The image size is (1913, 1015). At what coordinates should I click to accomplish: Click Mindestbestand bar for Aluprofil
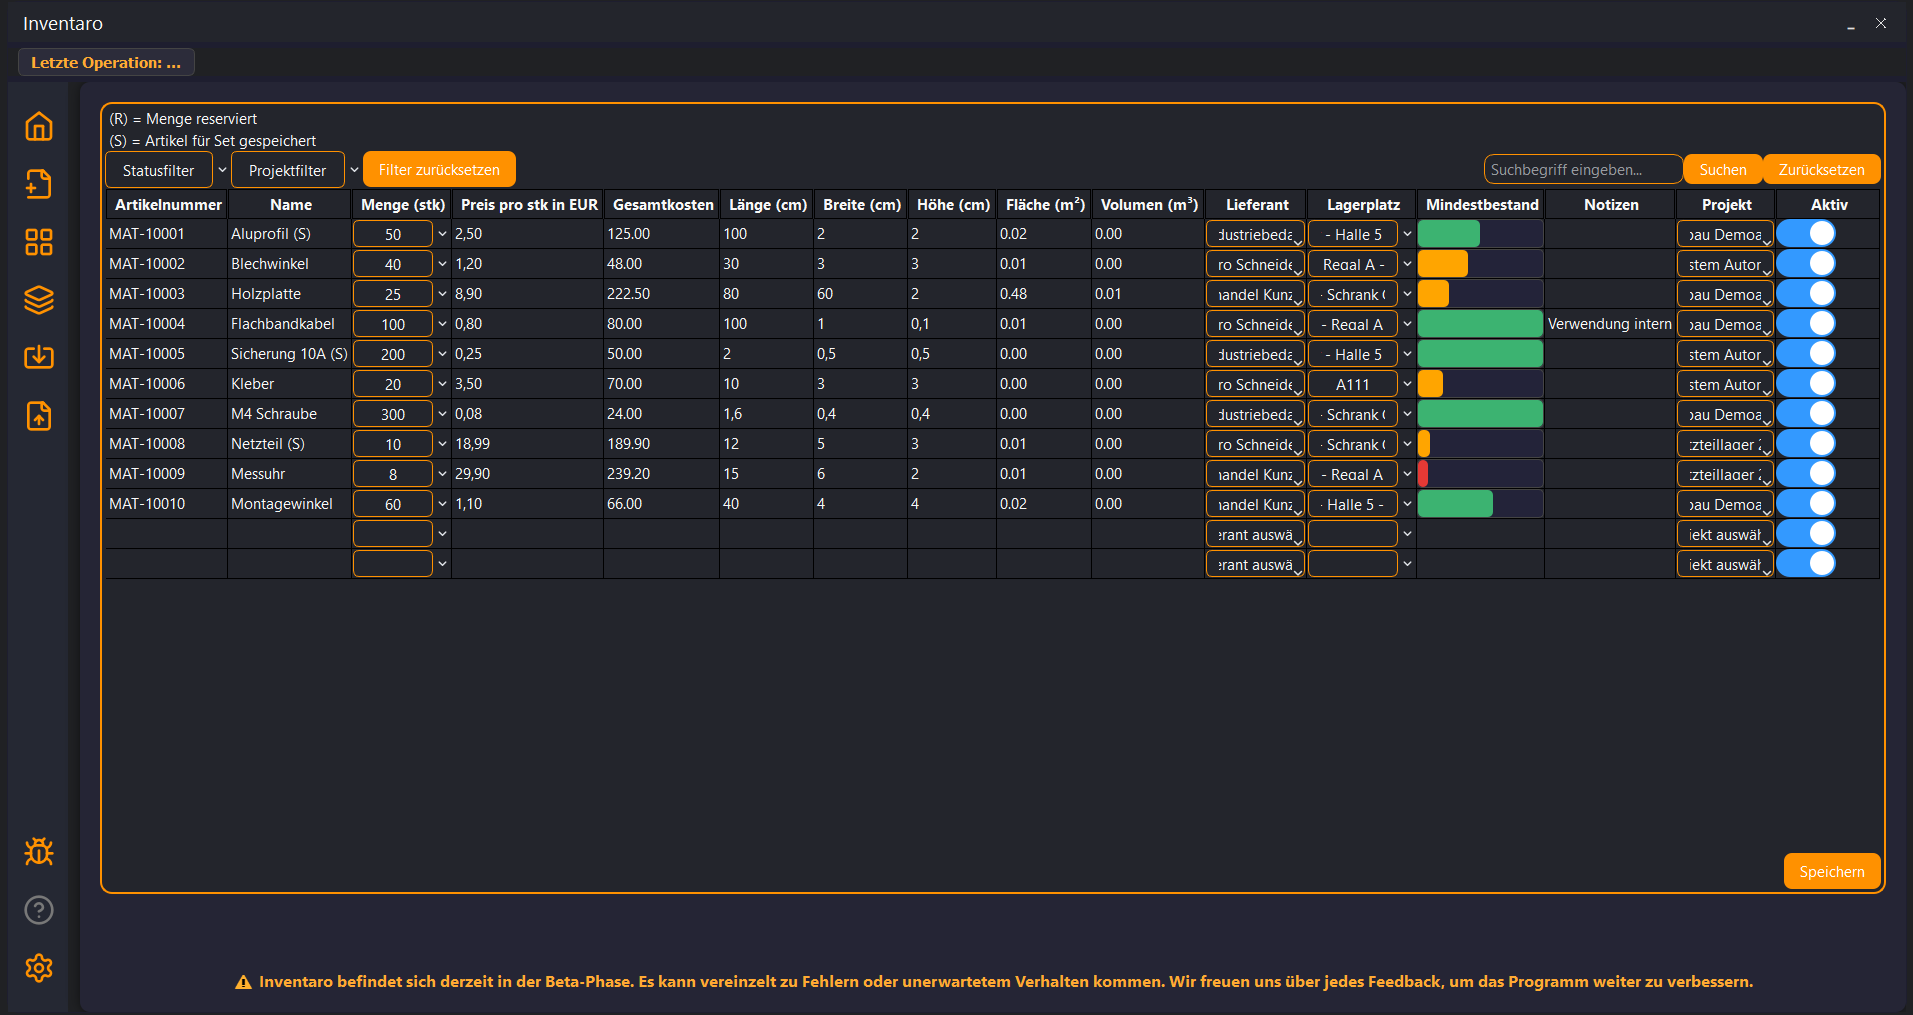[x=1480, y=234]
